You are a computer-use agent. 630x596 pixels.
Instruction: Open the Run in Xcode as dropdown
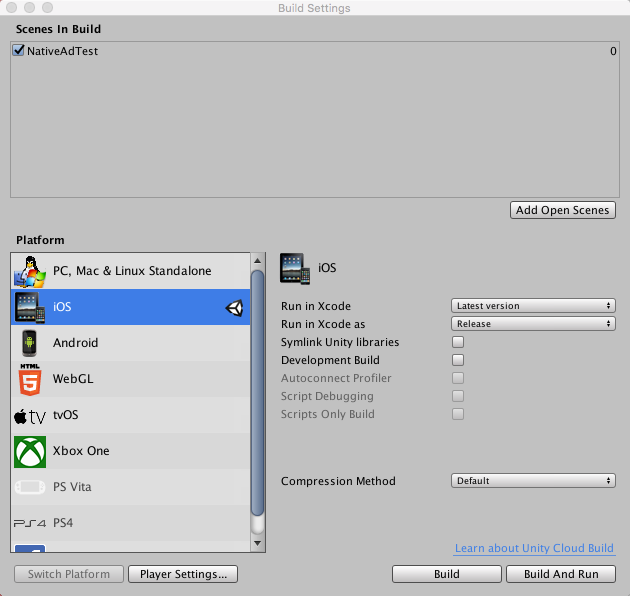[533, 324]
